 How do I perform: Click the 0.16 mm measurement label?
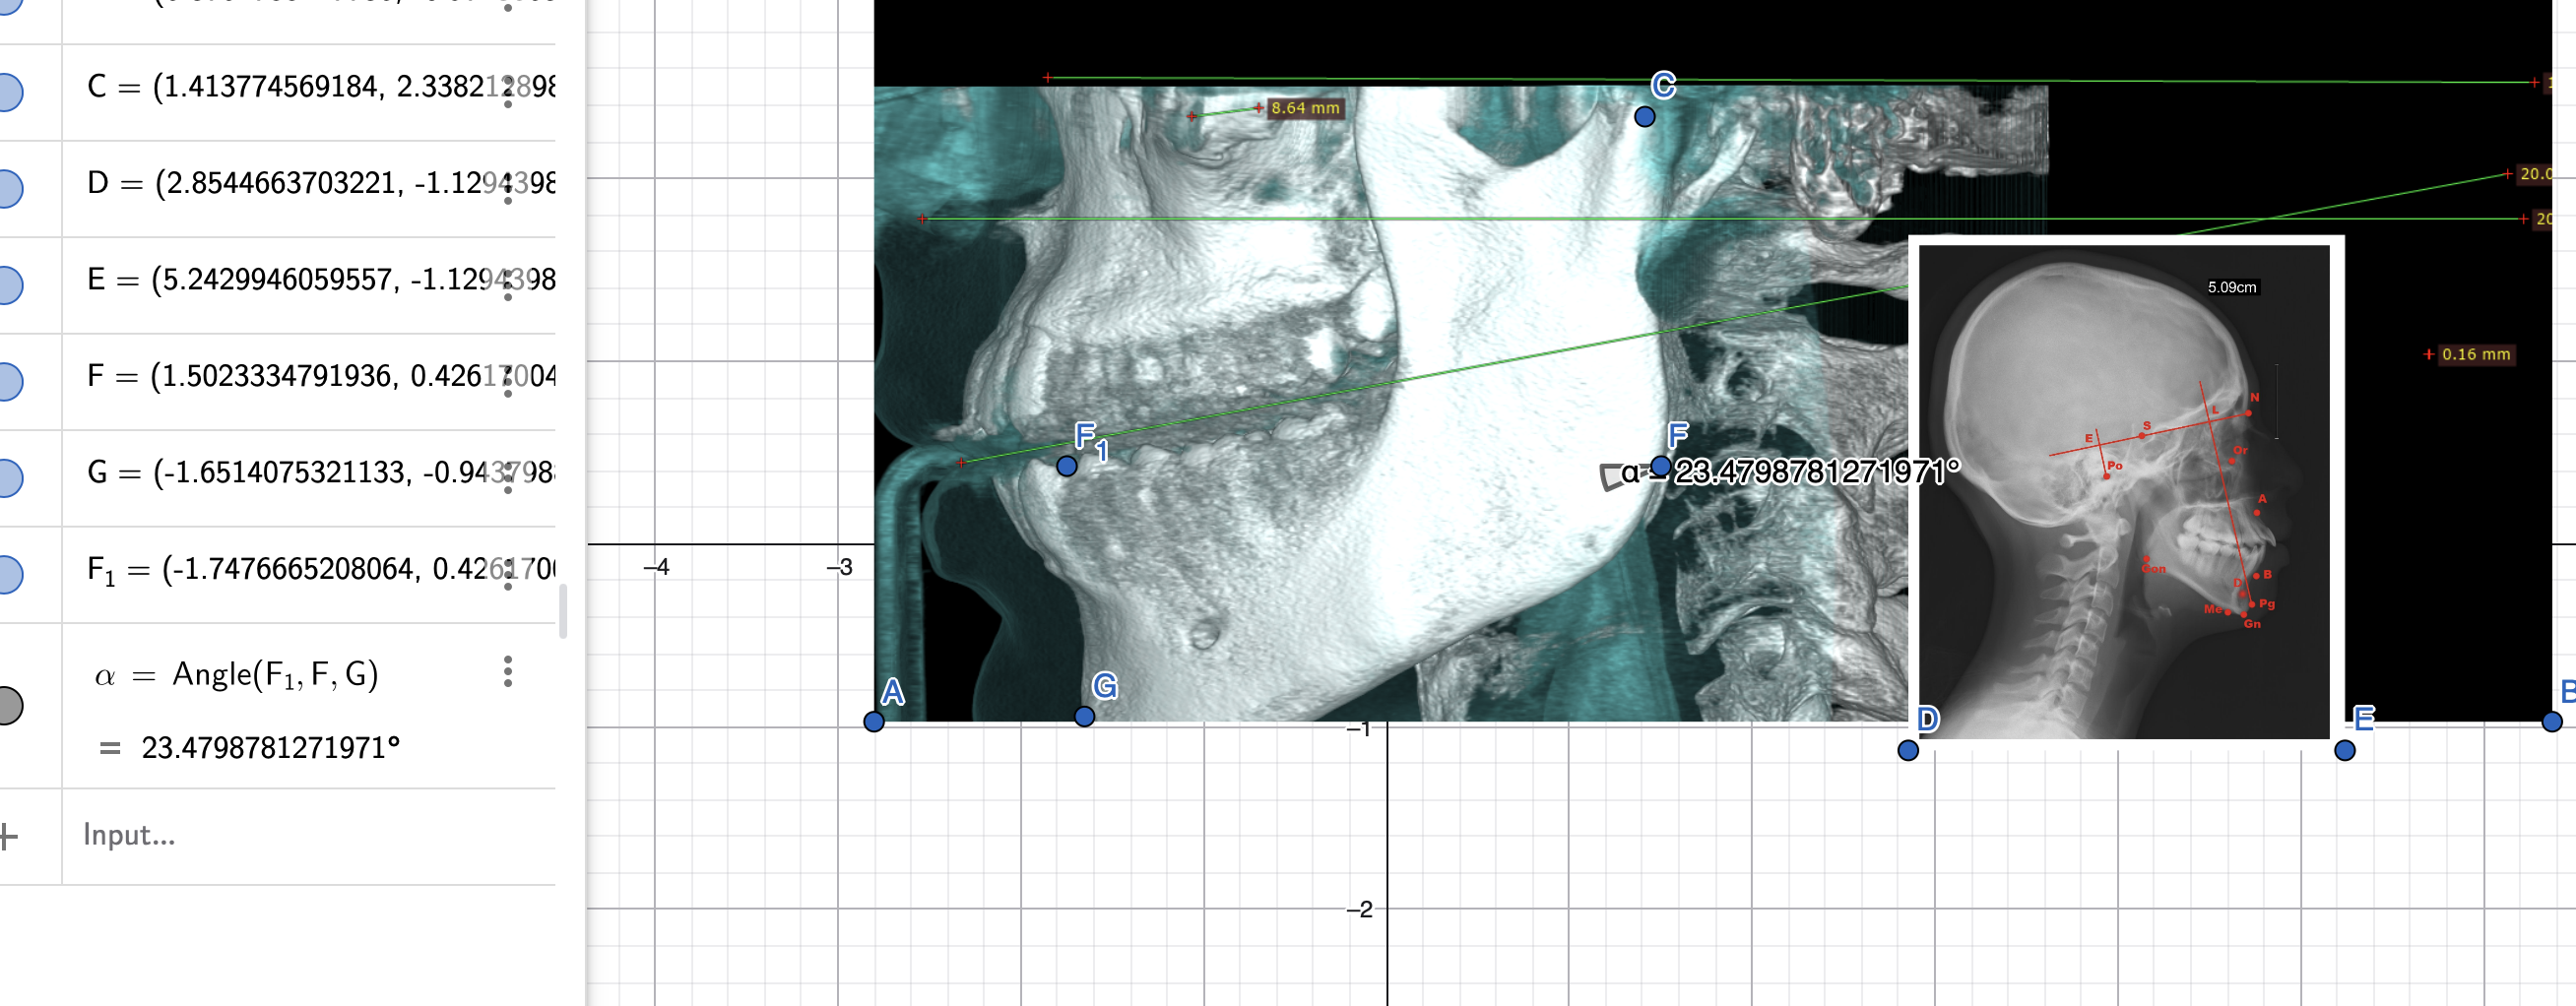(x=2475, y=354)
